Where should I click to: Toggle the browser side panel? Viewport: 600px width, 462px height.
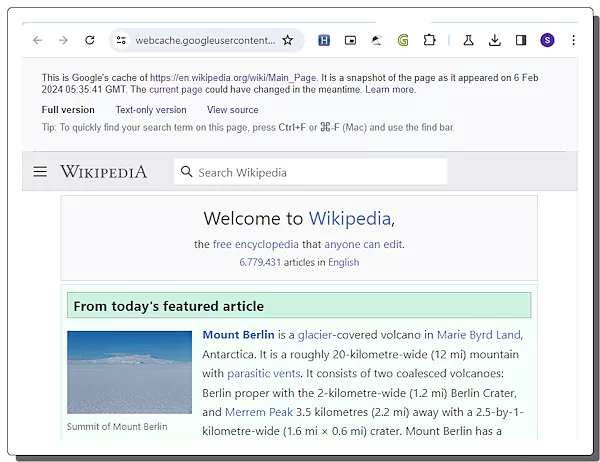521,40
